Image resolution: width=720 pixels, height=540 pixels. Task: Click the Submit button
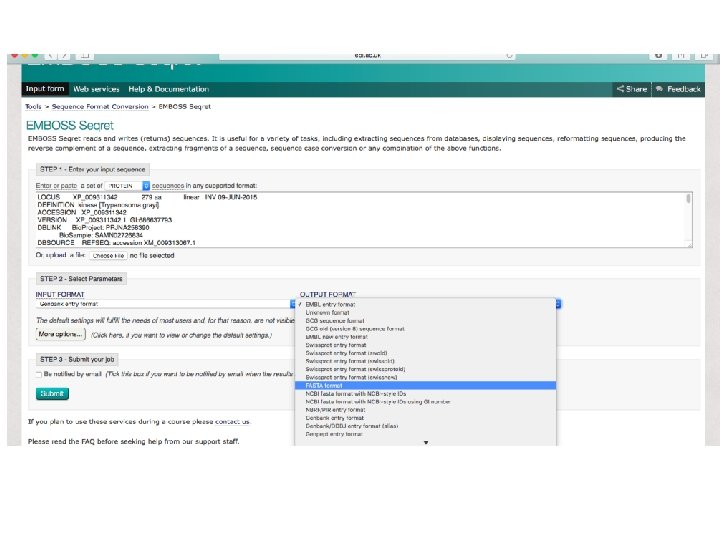[52, 394]
